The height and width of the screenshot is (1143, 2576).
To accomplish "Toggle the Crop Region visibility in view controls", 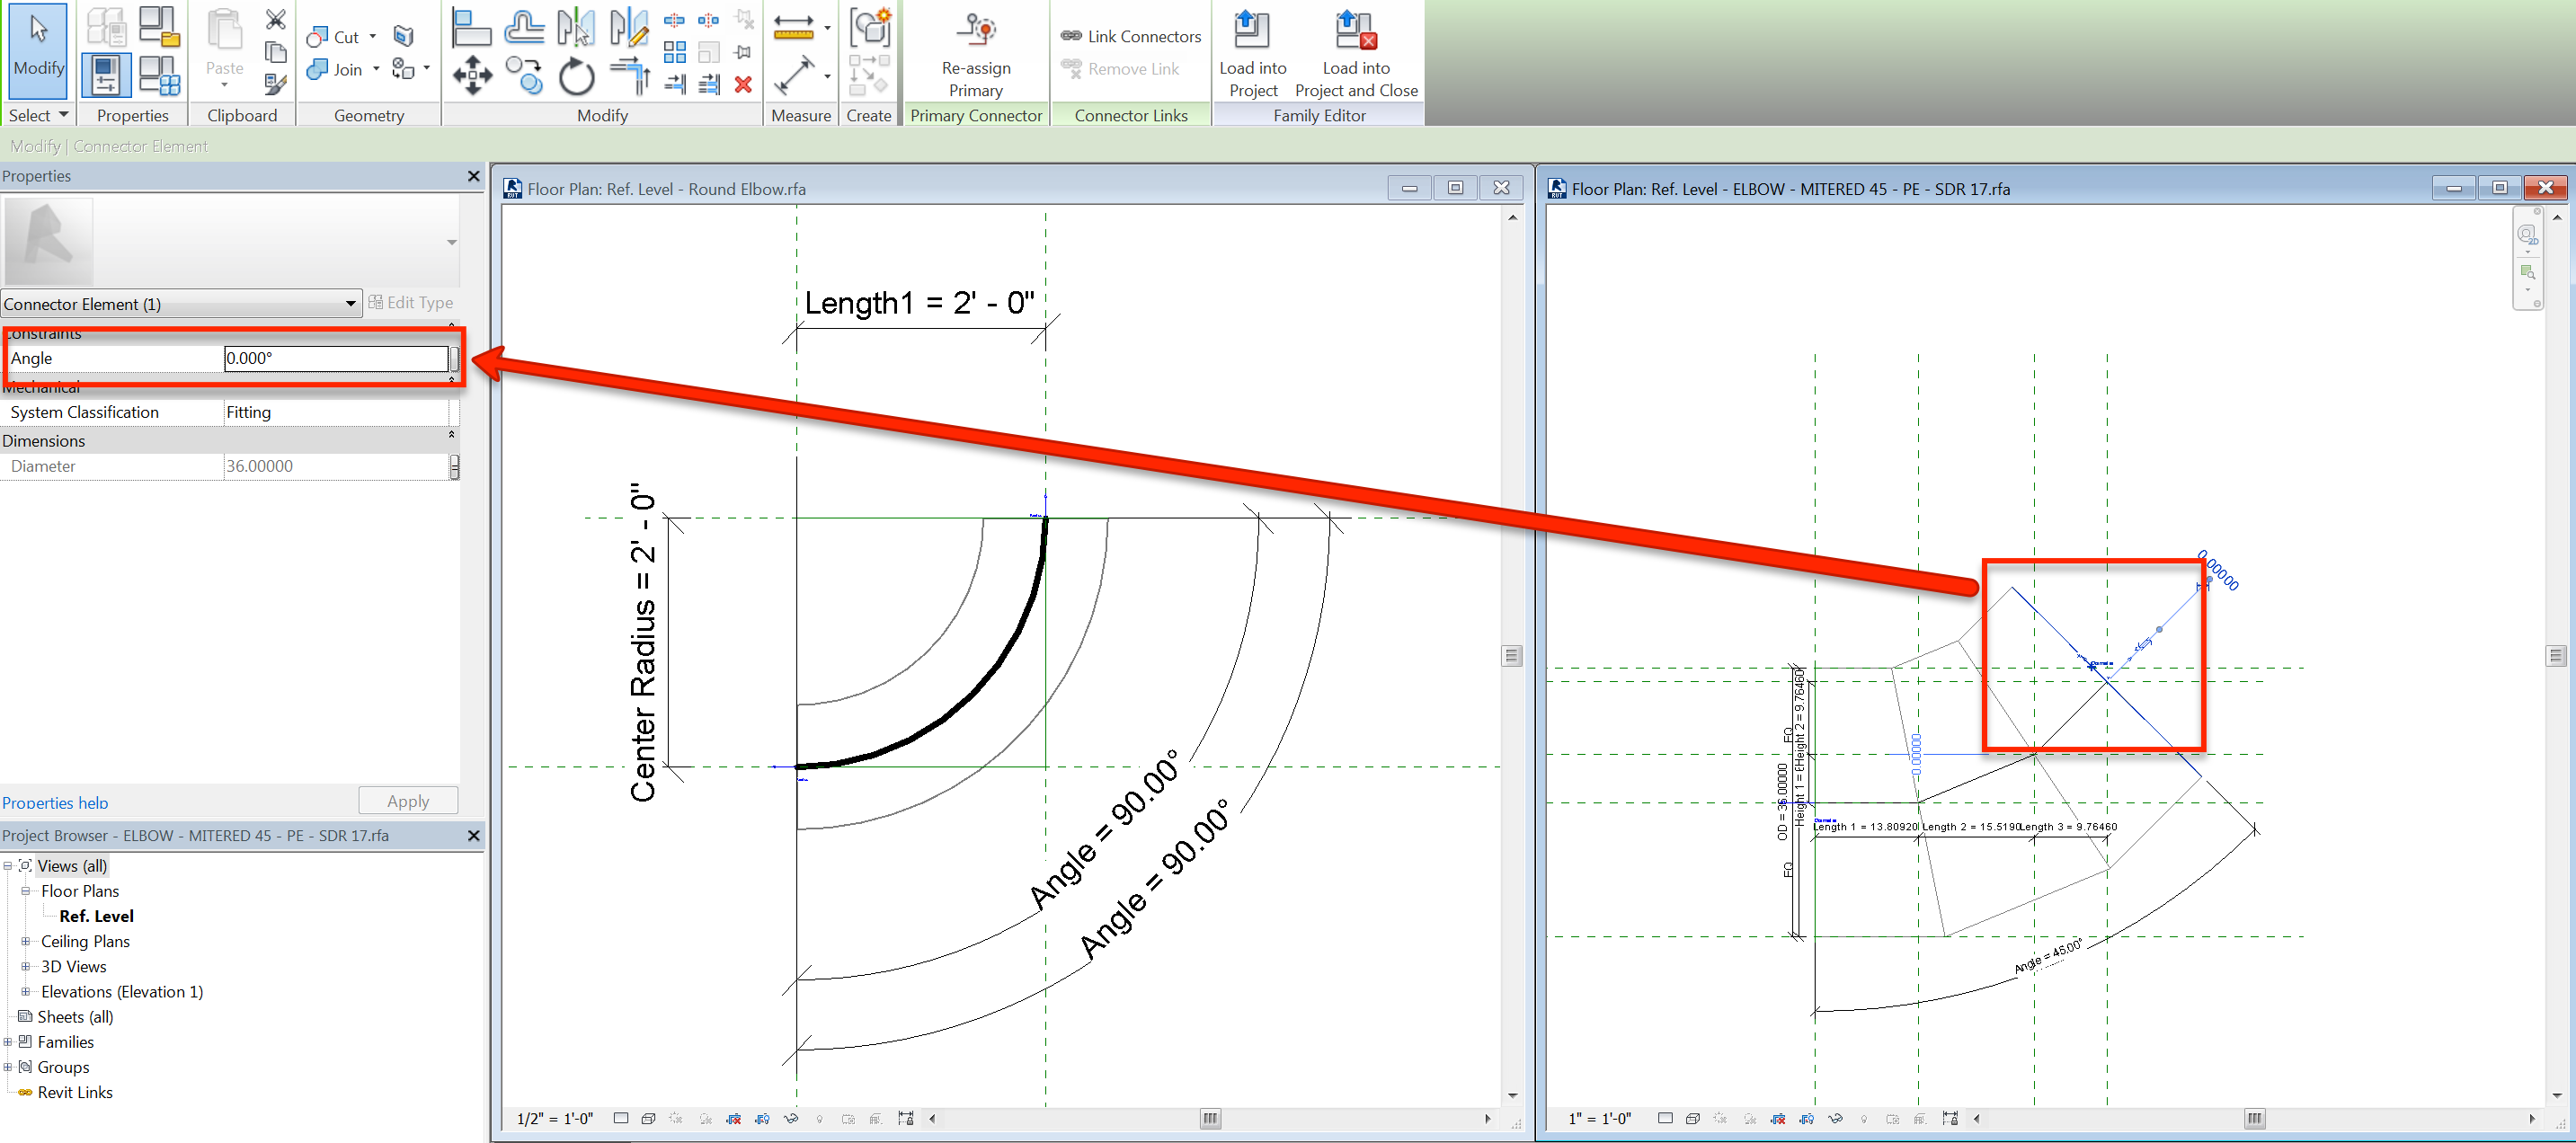I will point(763,1119).
